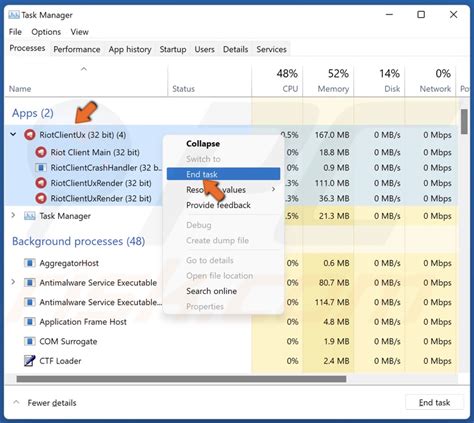Click the AggregatorHost process icon
474x423 pixels.
tap(30, 263)
